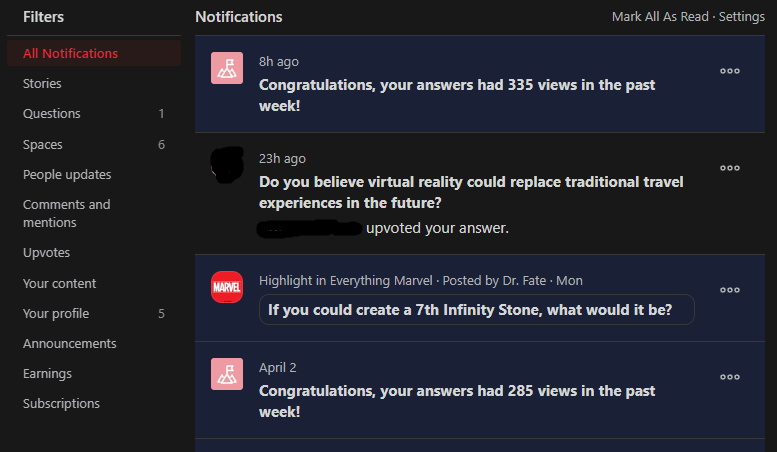This screenshot has width=777, height=452.
Task: Open the virtual reality travel question
Action: [472, 193]
